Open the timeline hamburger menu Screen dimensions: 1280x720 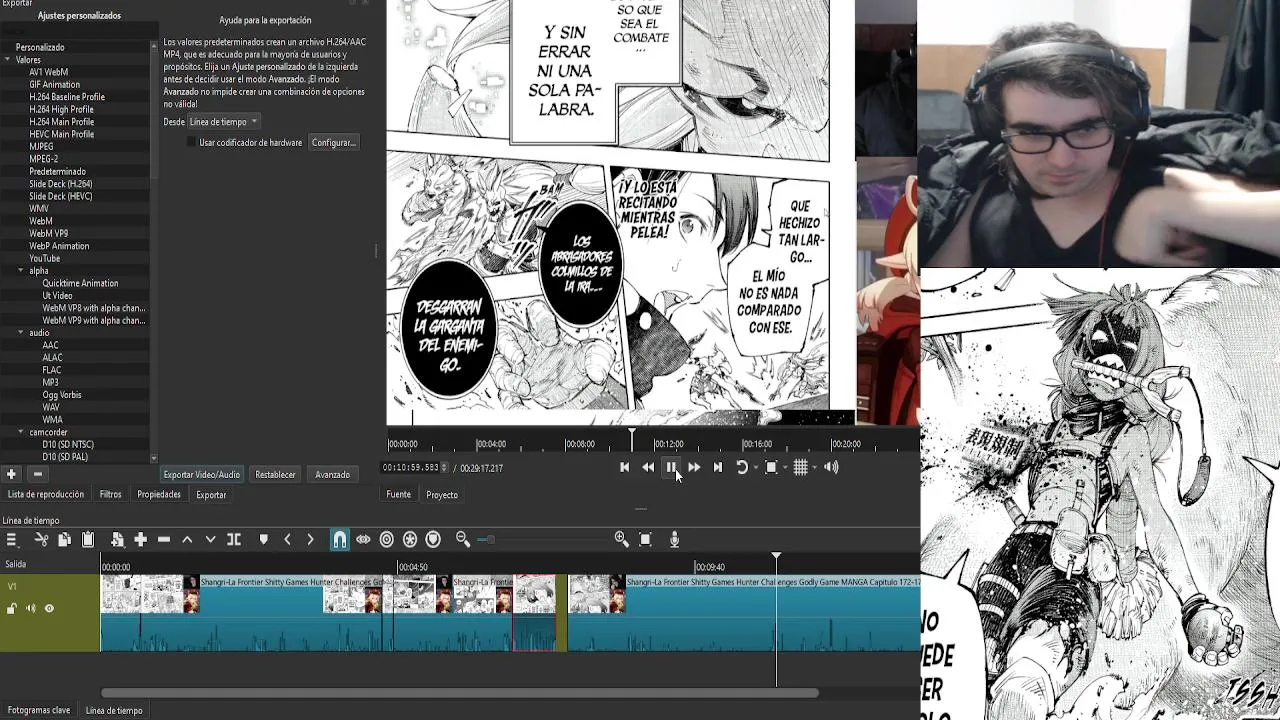[12, 540]
